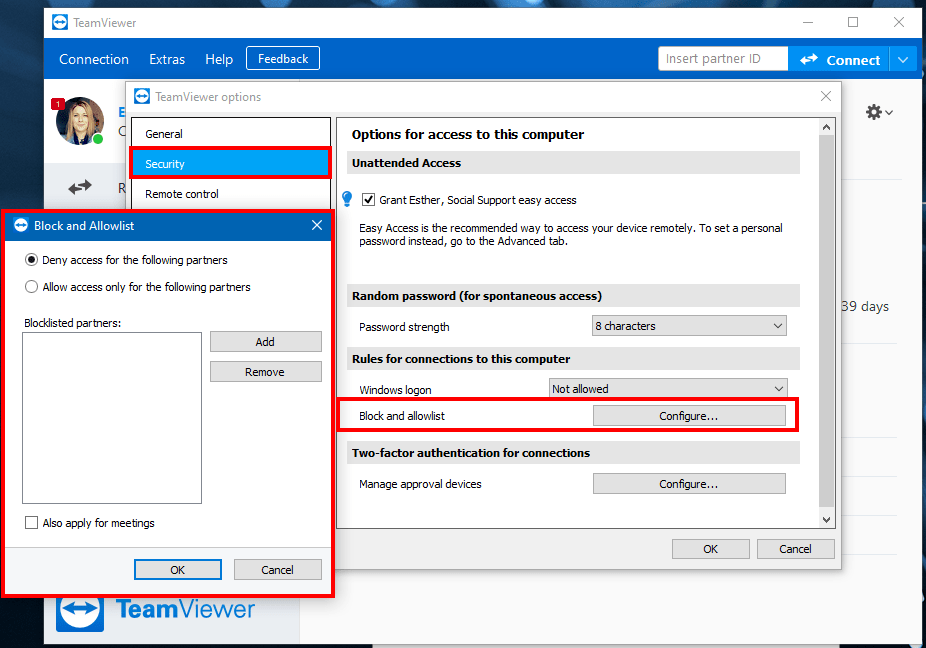Add a blocklisted partner
Screen dimensions: 926x648
265,341
